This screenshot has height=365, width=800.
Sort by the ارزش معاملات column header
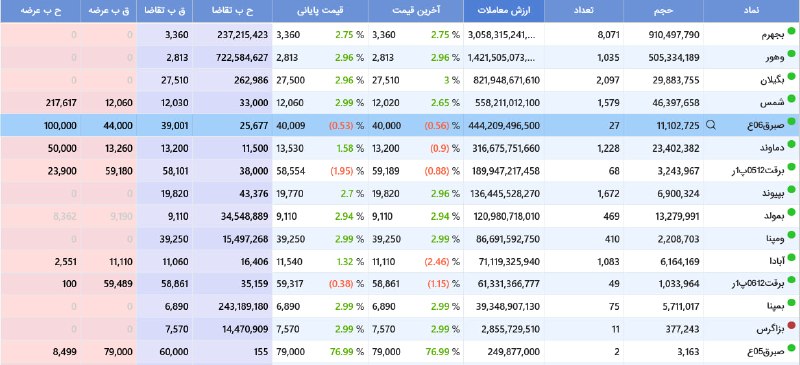(504, 11)
